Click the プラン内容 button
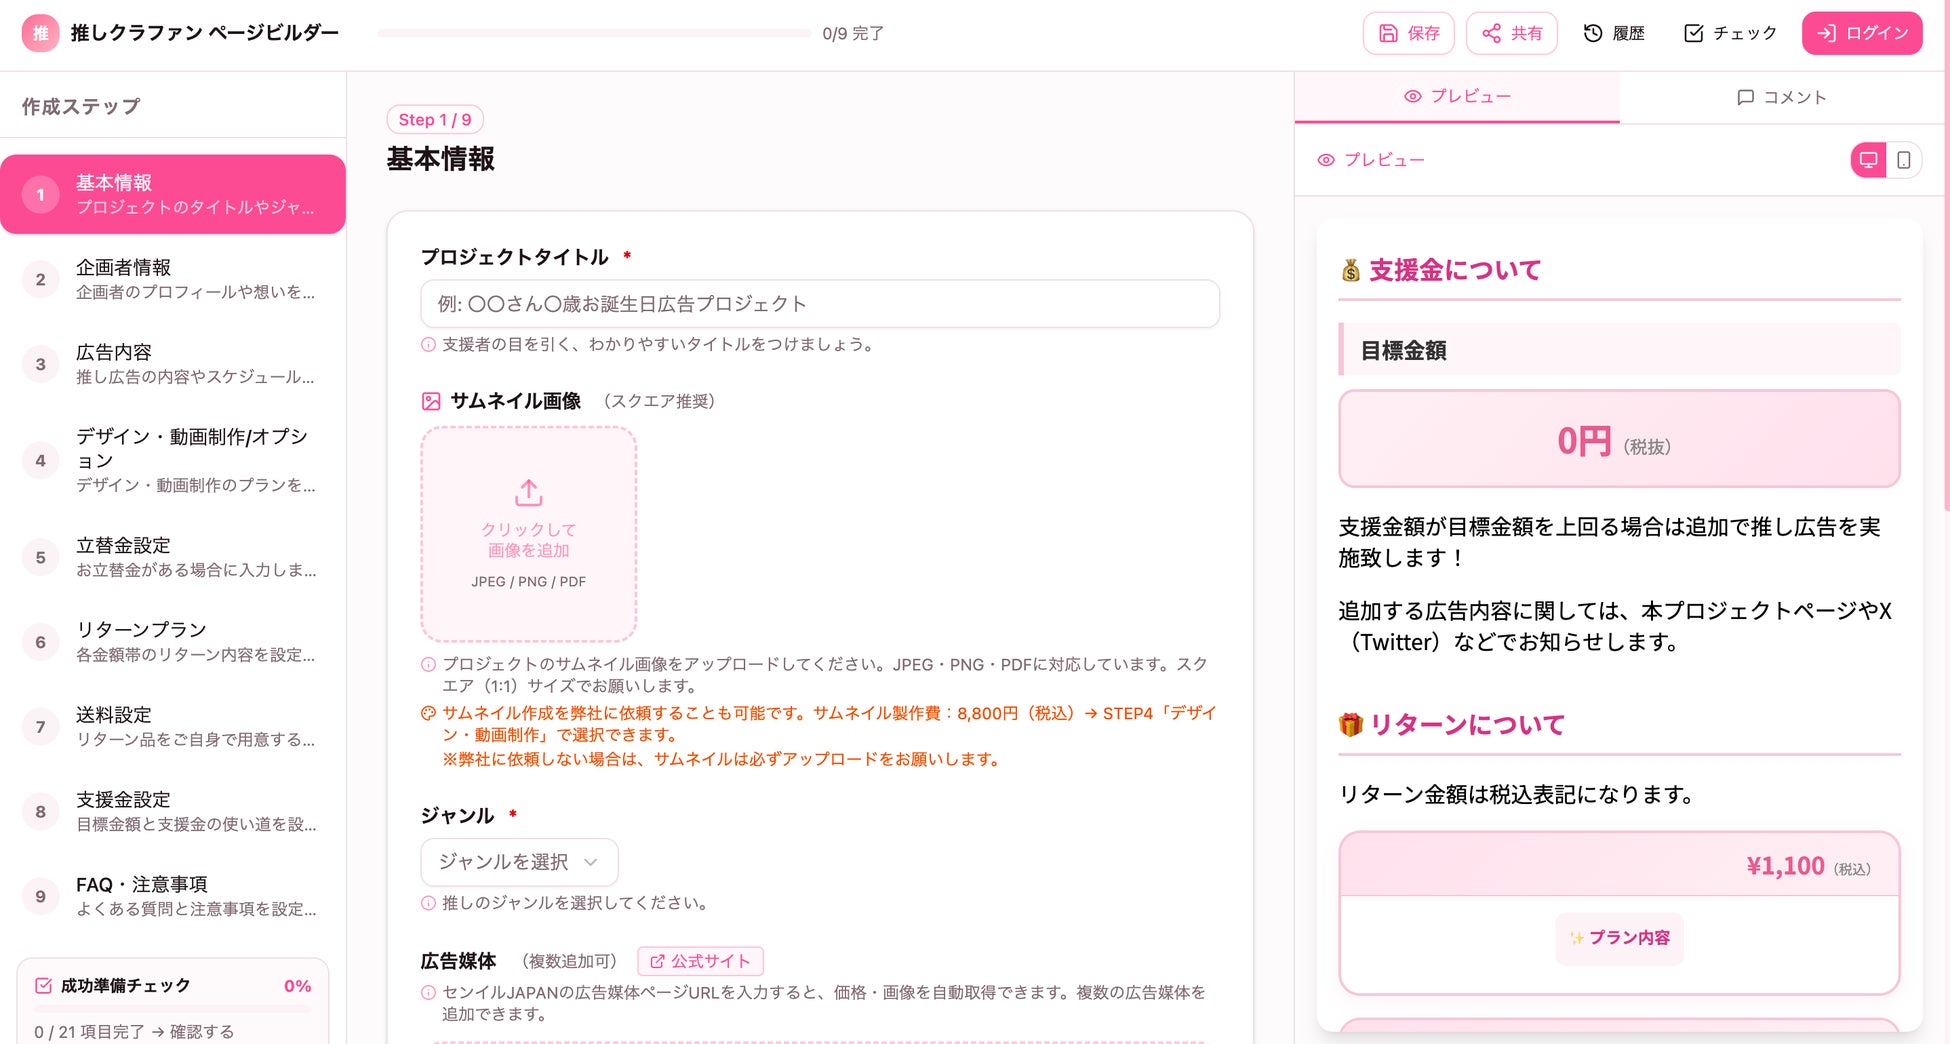The width and height of the screenshot is (1950, 1044). point(1619,938)
